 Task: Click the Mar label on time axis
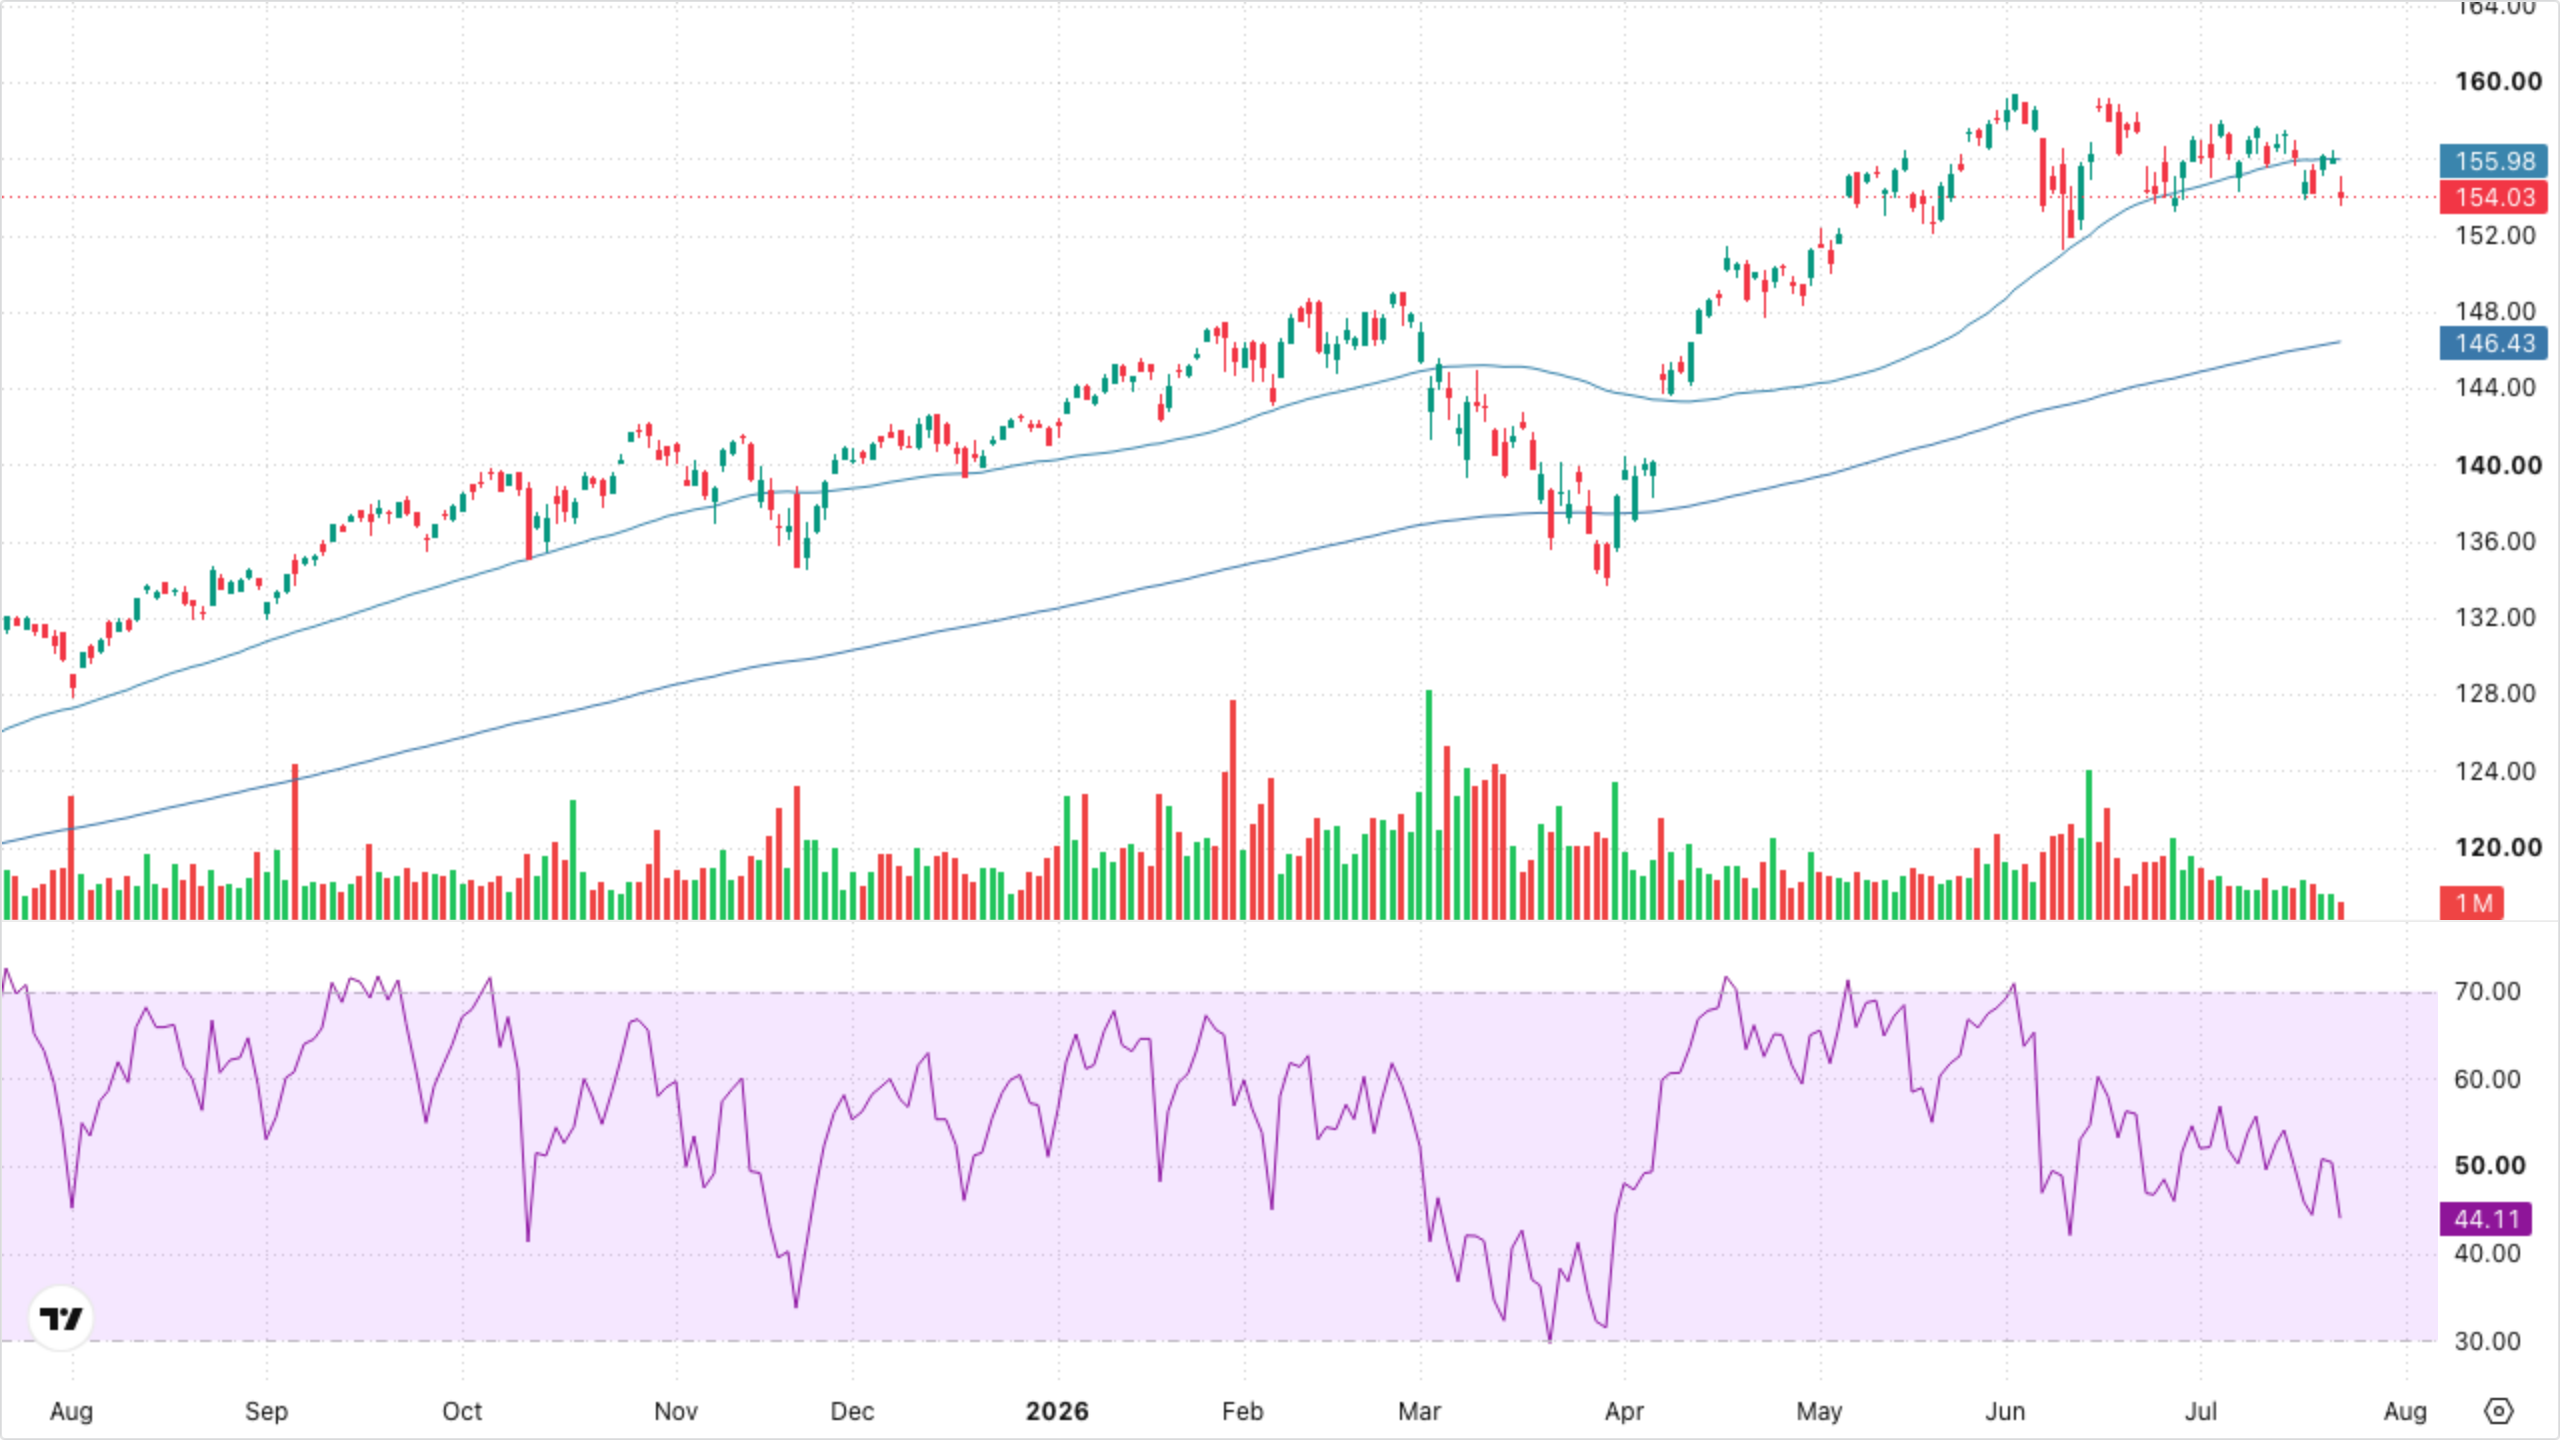tap(1419, 1411)
